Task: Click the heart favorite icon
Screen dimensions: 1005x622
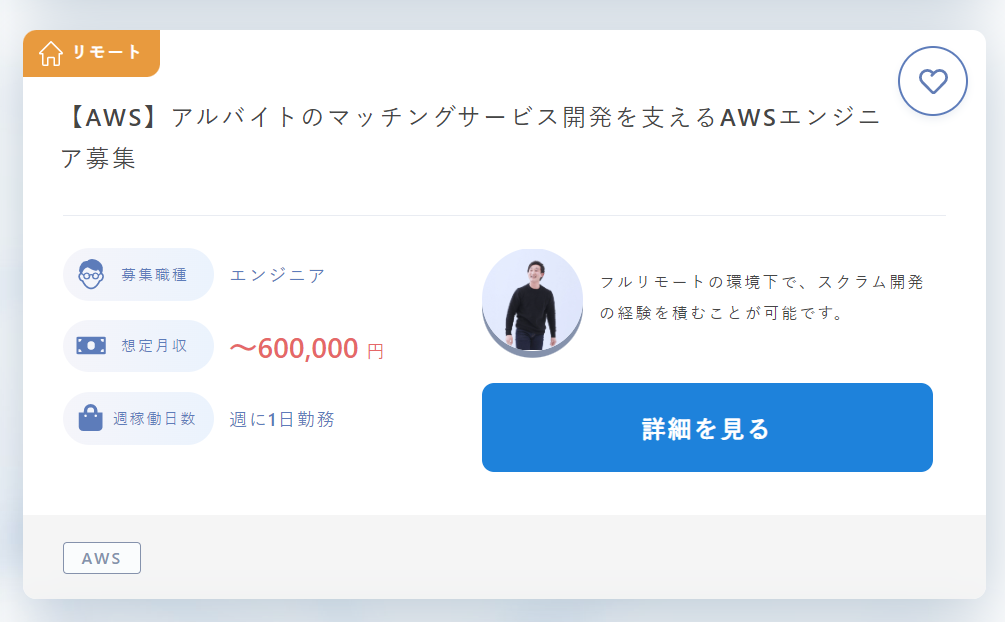Action: click(x=933, y=81)
